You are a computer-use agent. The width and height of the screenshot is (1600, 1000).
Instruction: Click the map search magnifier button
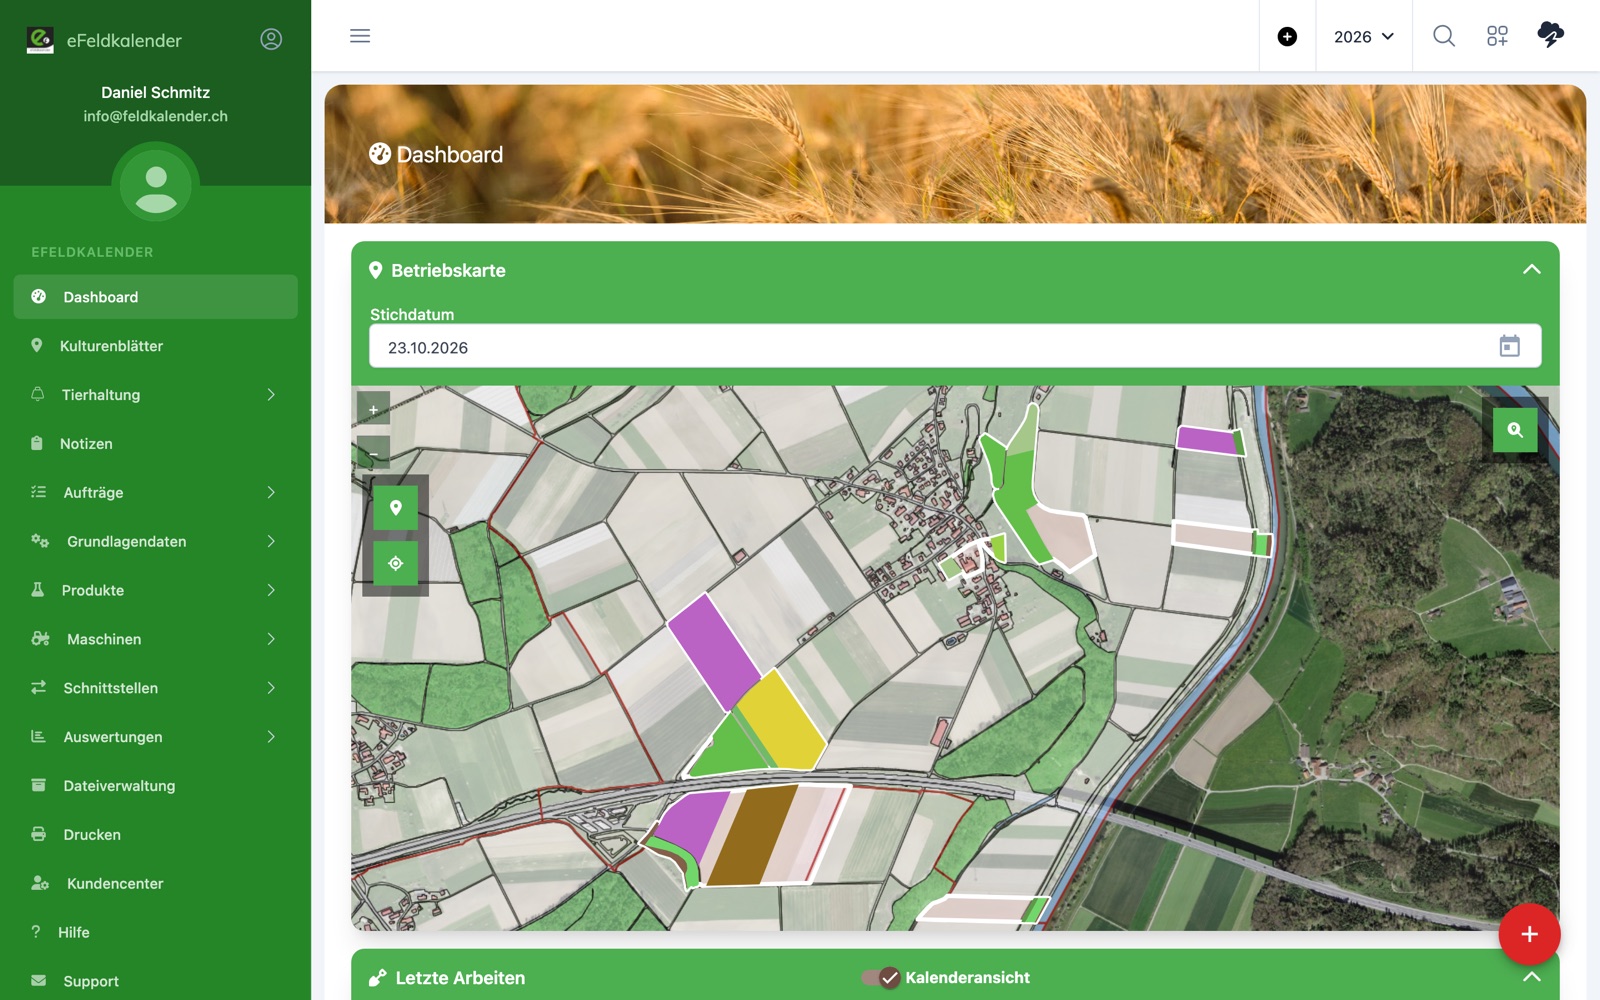click(1515, 430)
